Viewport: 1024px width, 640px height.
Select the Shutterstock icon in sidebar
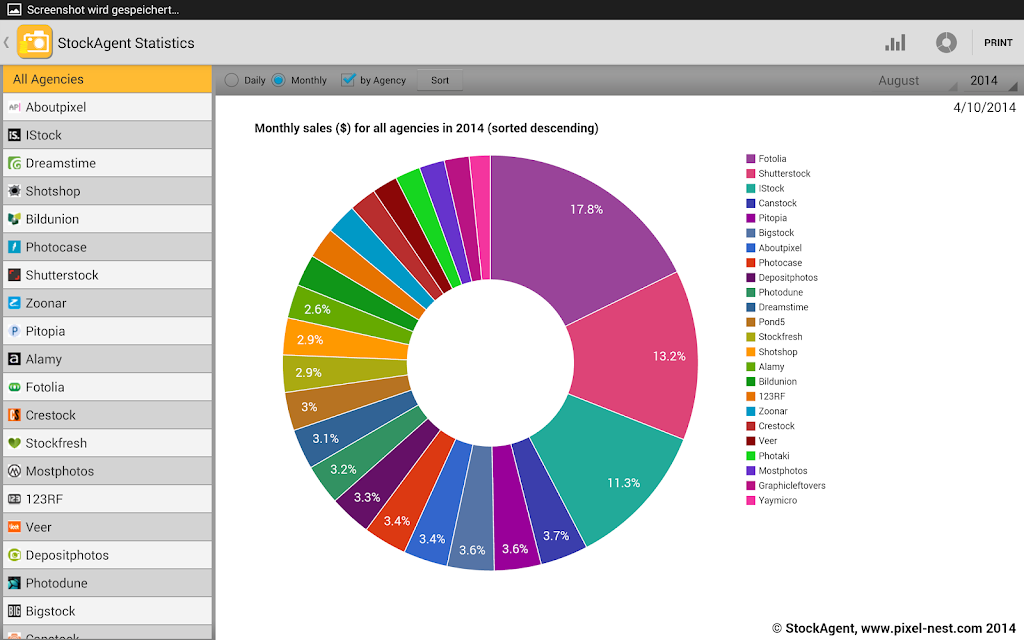(x=14, y=275)
